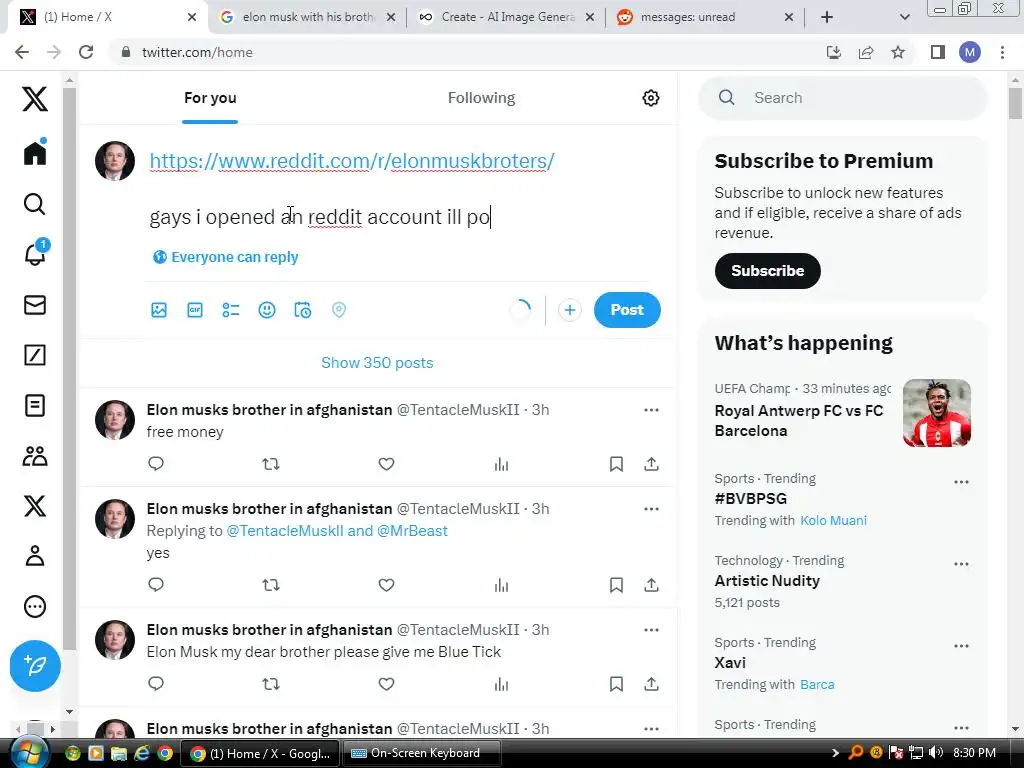Open Messages envelope icon
Screen dimensions: 1024x768
(x=35, y=305)
